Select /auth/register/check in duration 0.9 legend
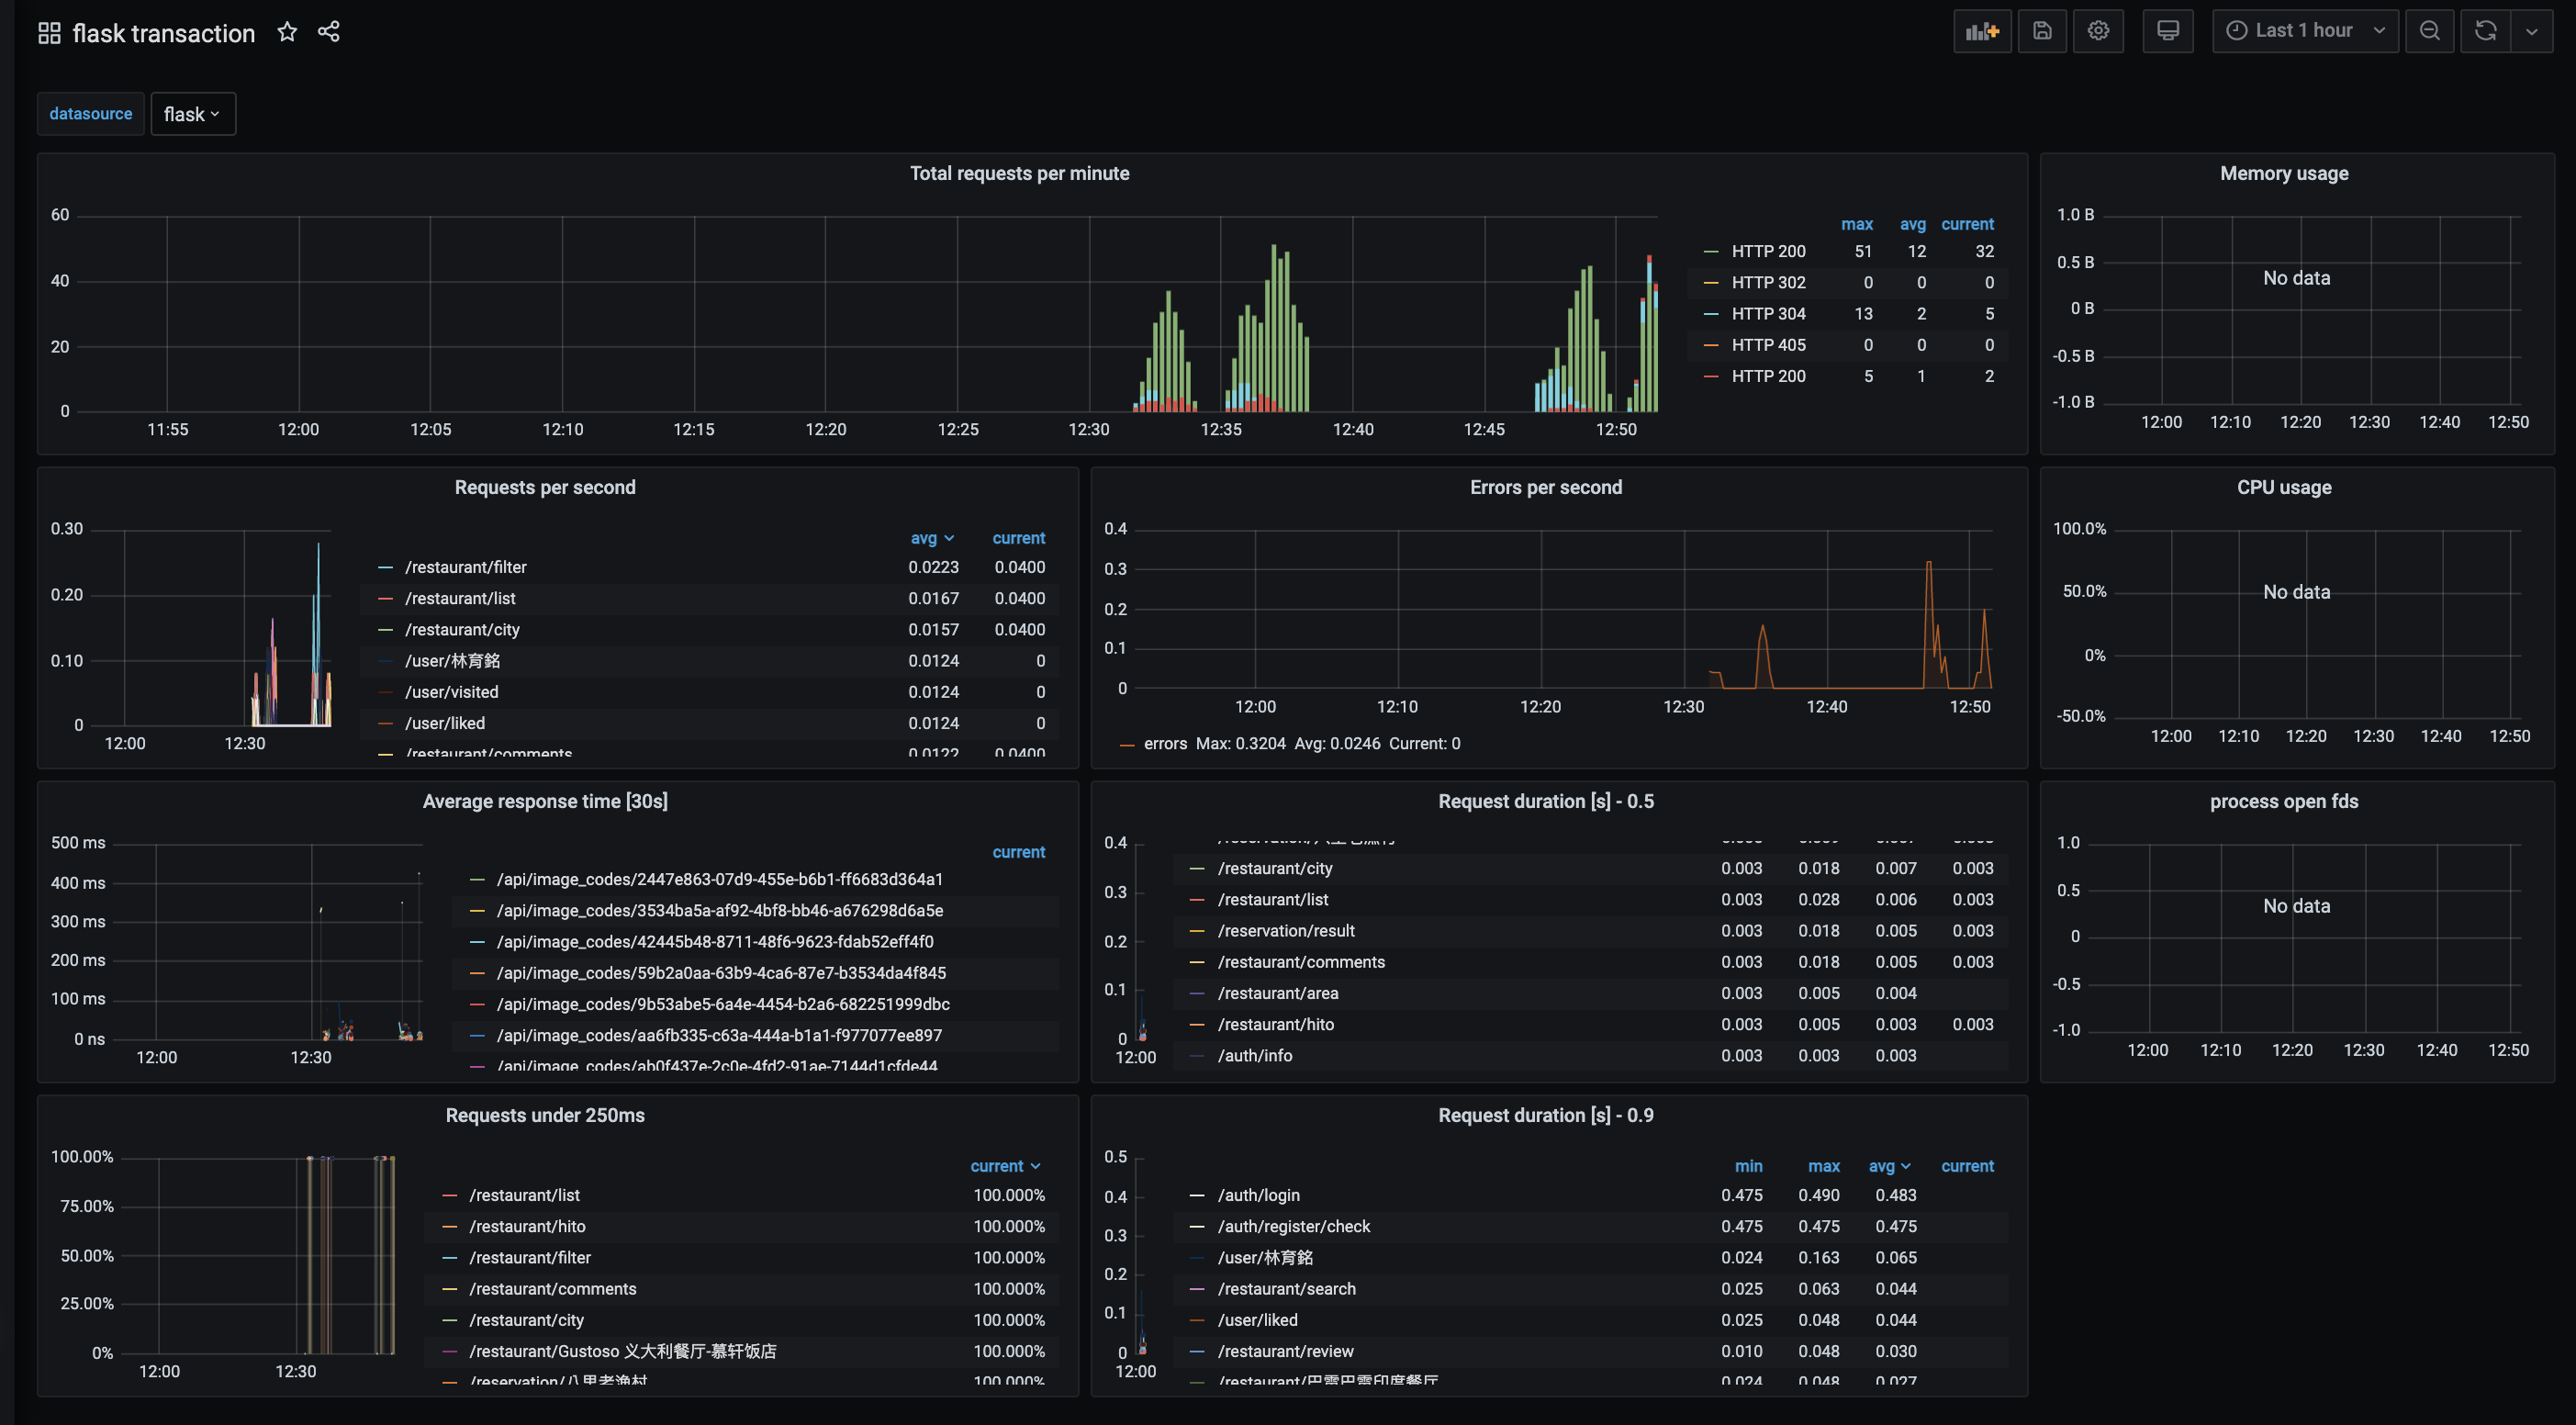 [1293, 1226]
